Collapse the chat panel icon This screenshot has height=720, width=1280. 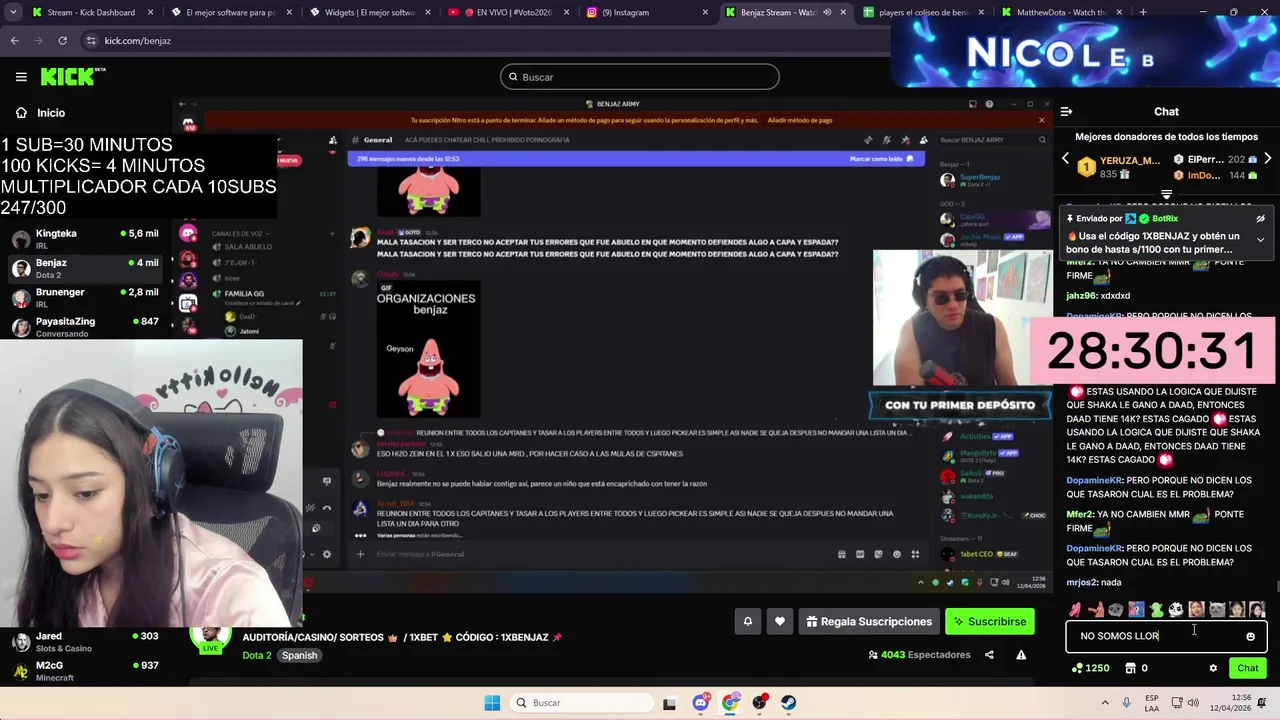click(1066, 112)
